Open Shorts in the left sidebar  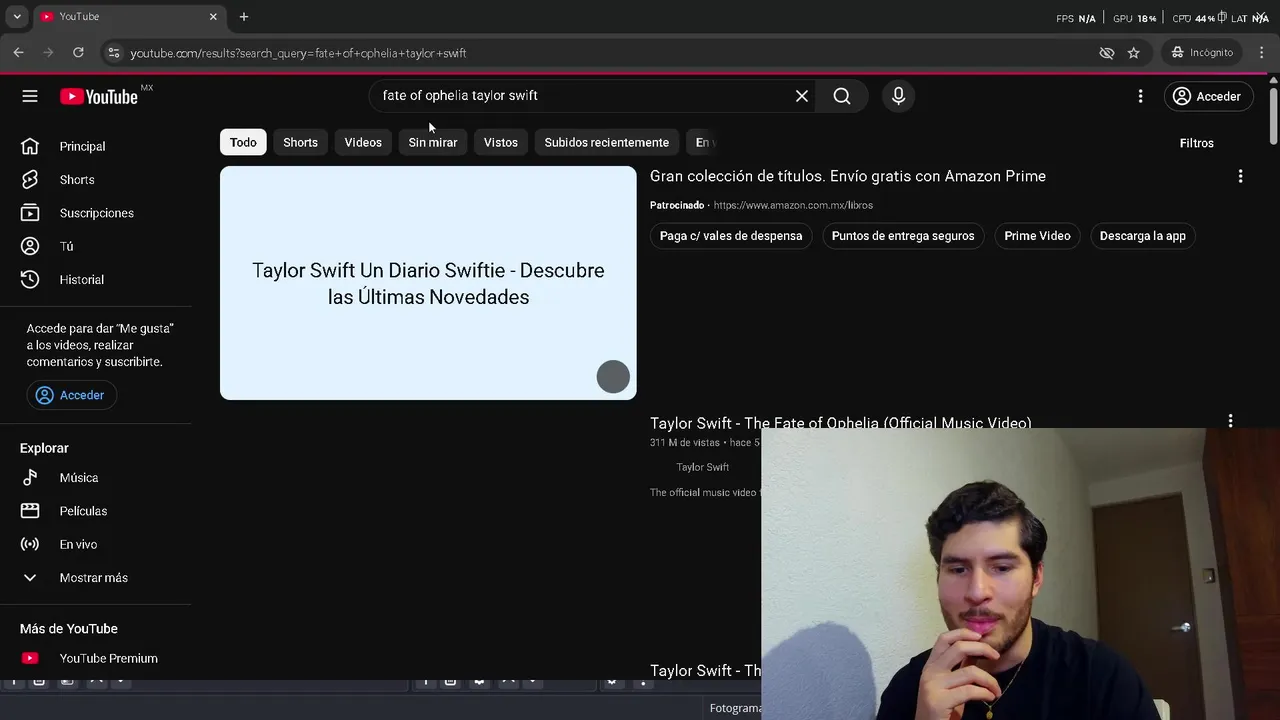[x=95, y=180]
